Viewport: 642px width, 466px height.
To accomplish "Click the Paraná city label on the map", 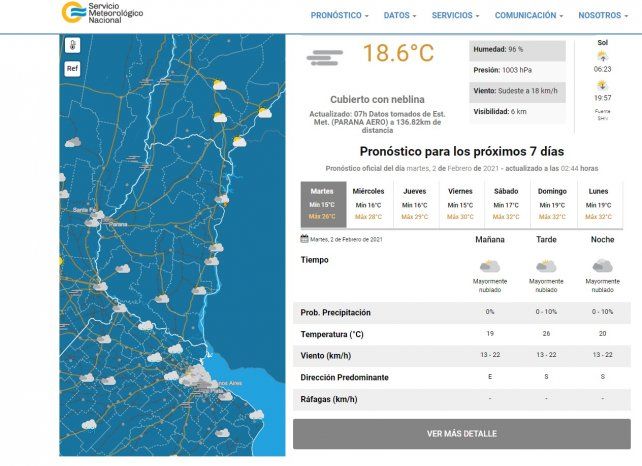I will 119,224.
